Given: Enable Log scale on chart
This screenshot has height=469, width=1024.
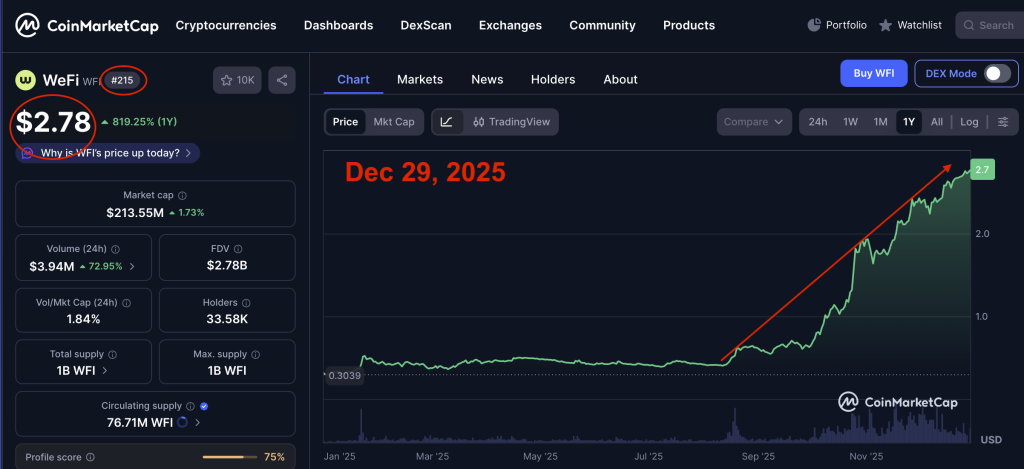Looking at the screenshot, I should pos(969,122).
